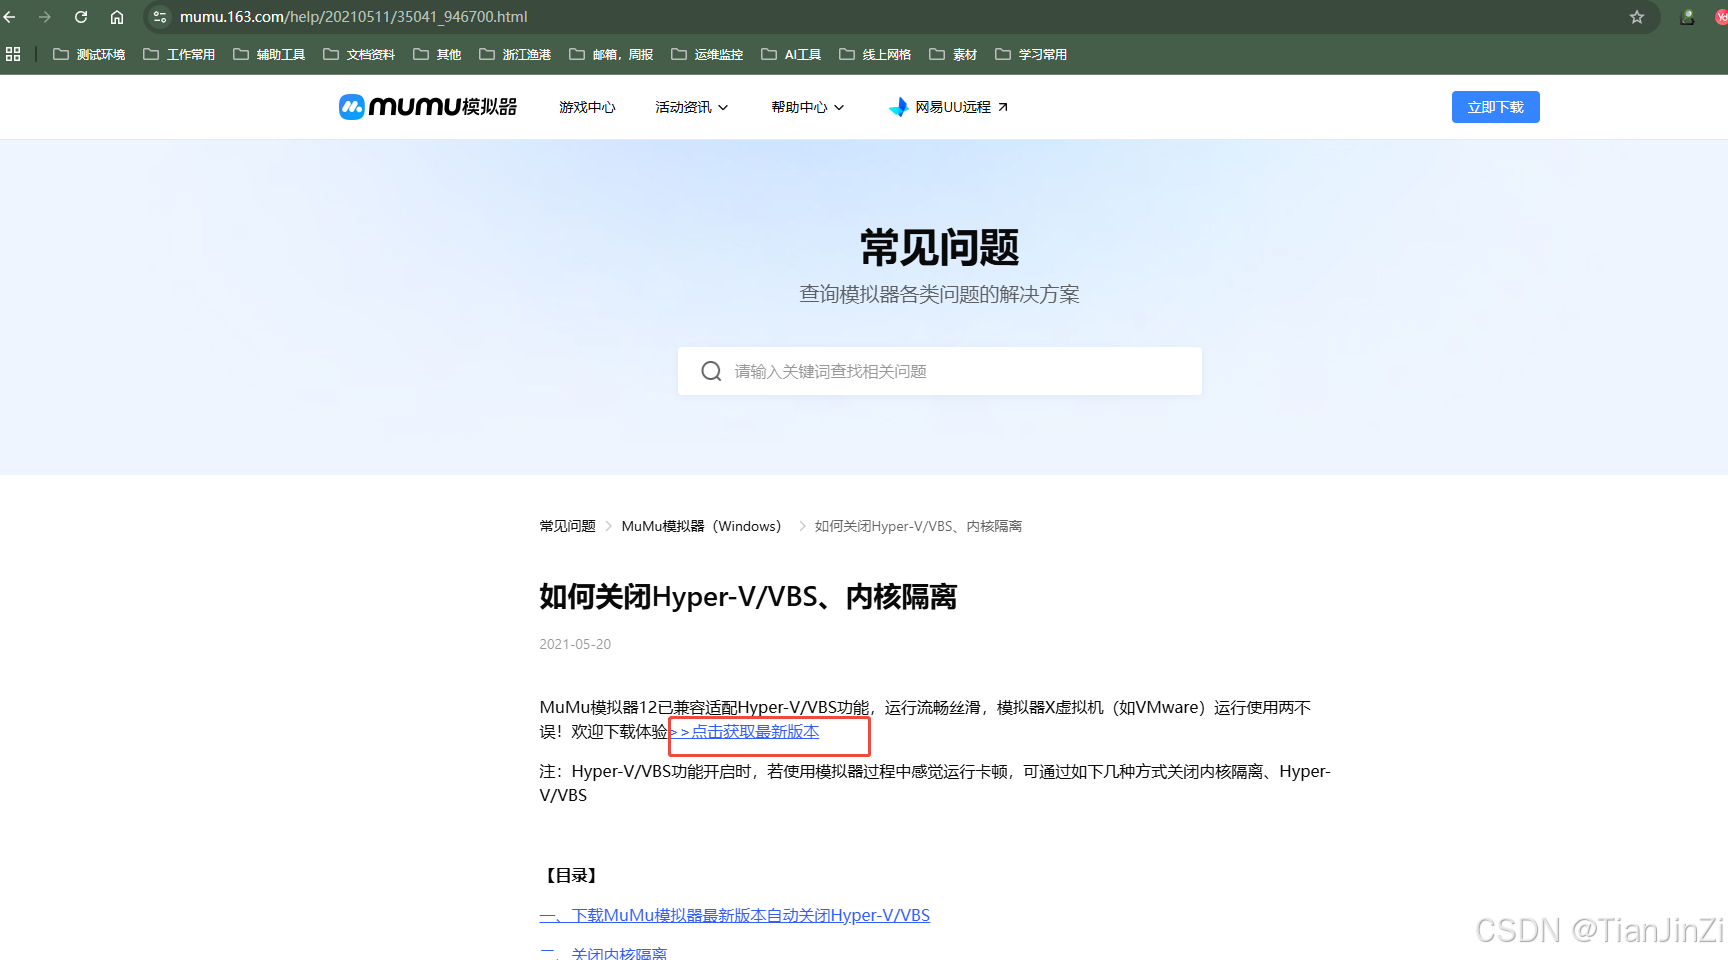Open the 线上网格 bookmark folder
Screen dimensions: 1728x960
pos(875,54)
